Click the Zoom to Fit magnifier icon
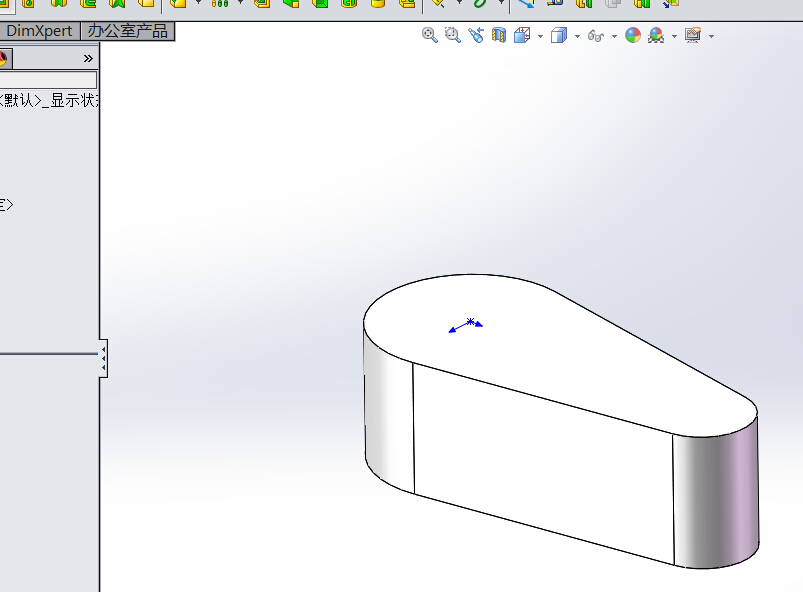 click(x=430, y=35)
